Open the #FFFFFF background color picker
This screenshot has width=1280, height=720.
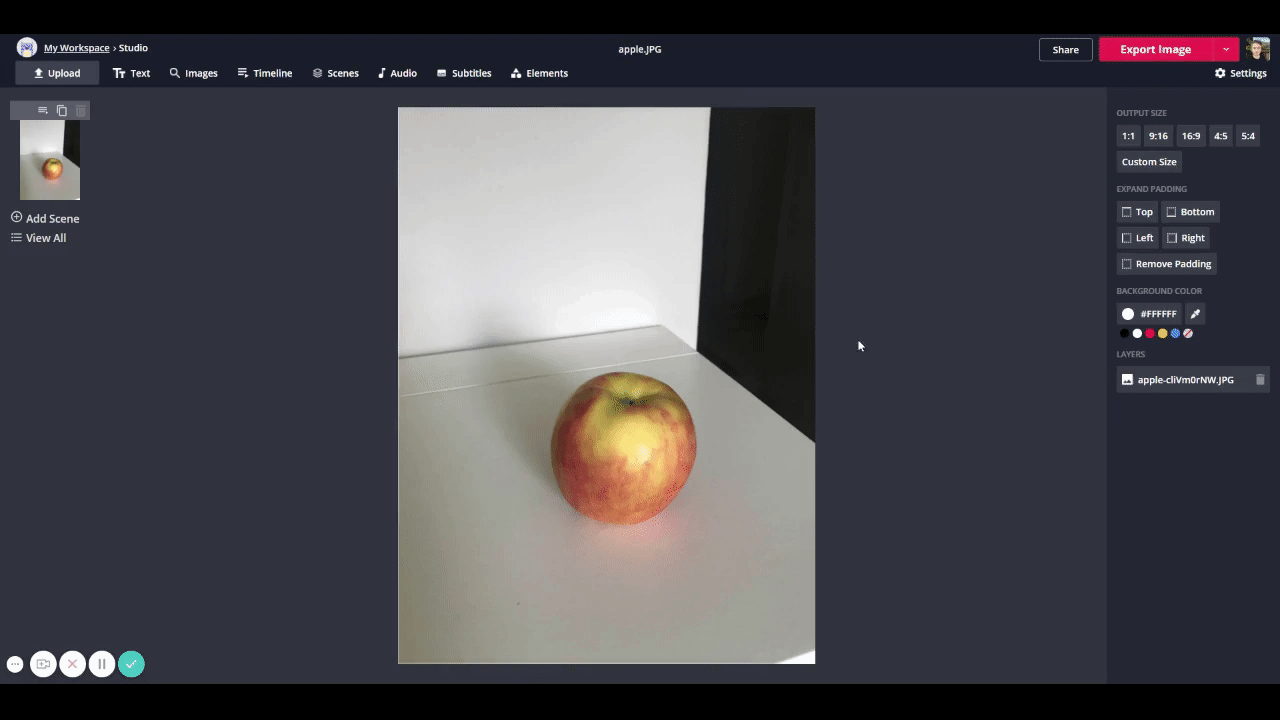pyautogui.click(x=1149, y=314)
